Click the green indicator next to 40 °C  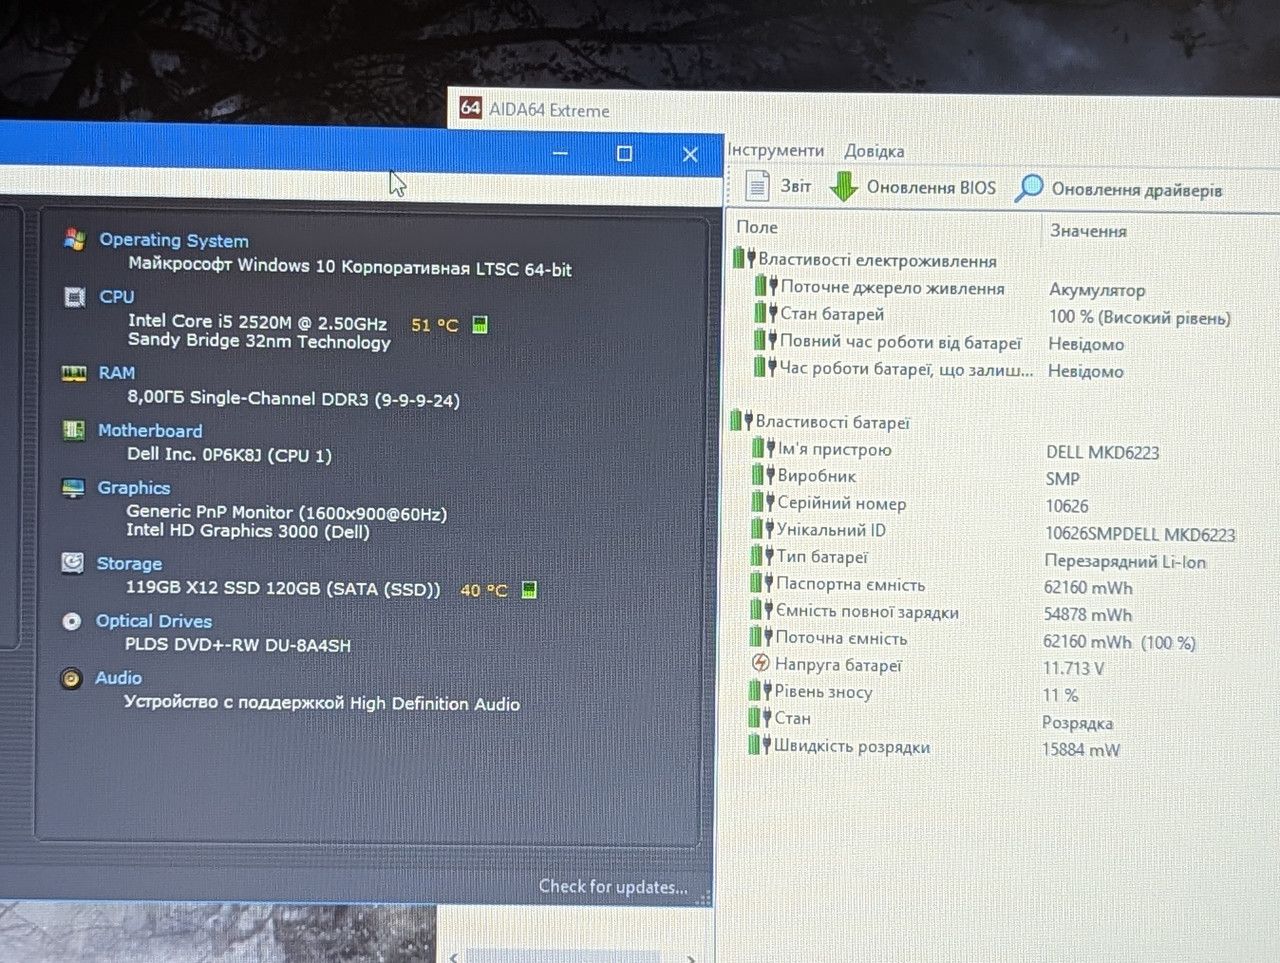pos(529,590)
